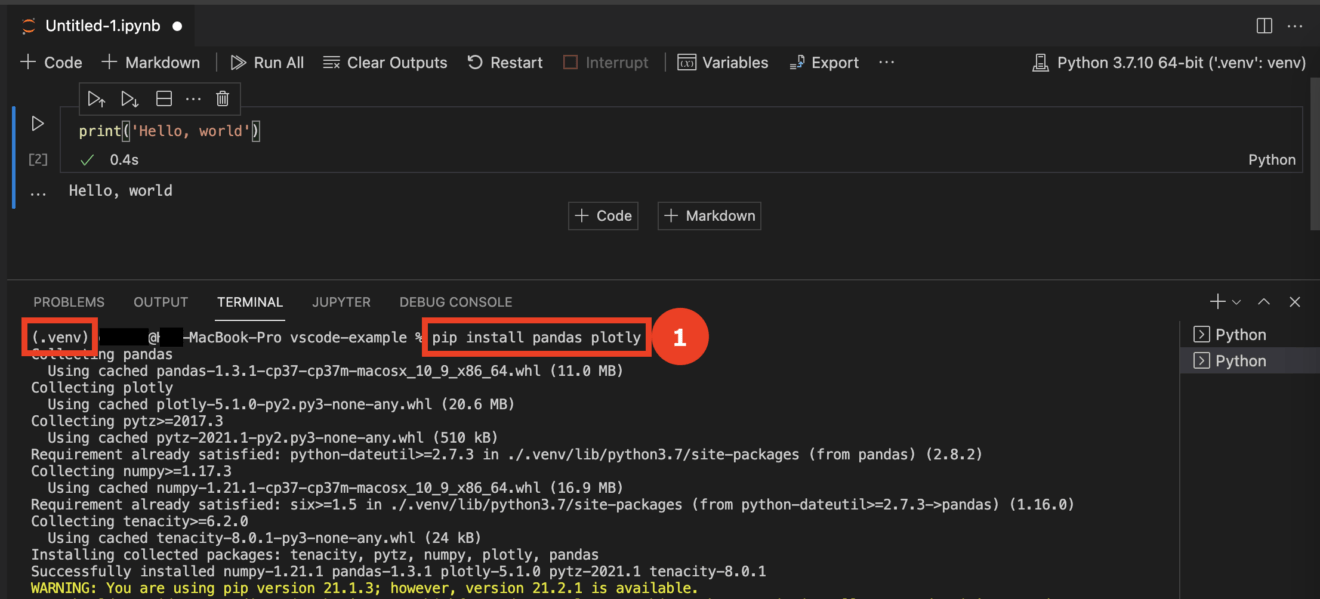This screenshot has width=1320, height=599.
Task: Click the Split Cell icon
Action: (x=163, y=98)
